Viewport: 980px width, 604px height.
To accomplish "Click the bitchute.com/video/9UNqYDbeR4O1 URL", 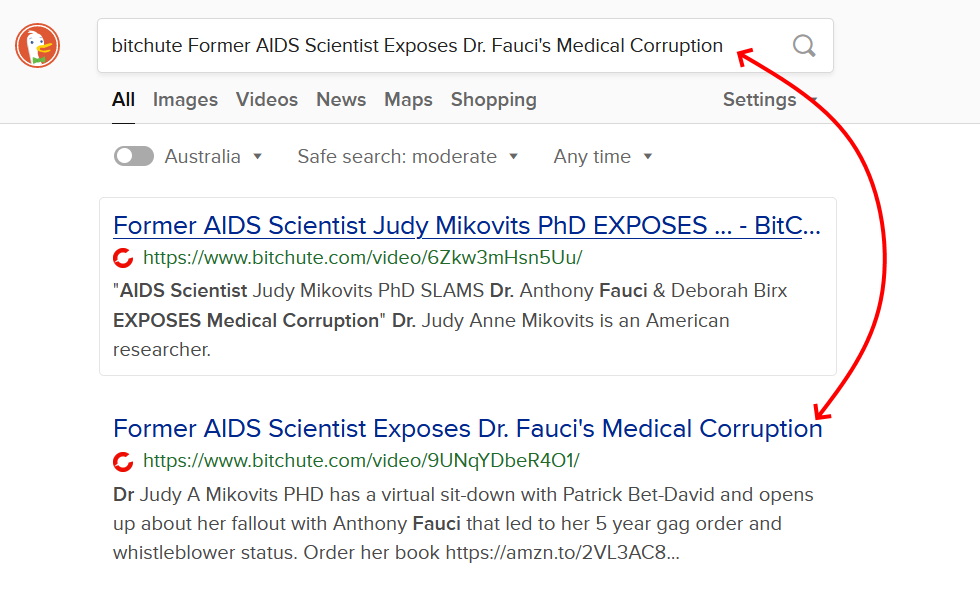I will 361,461.
